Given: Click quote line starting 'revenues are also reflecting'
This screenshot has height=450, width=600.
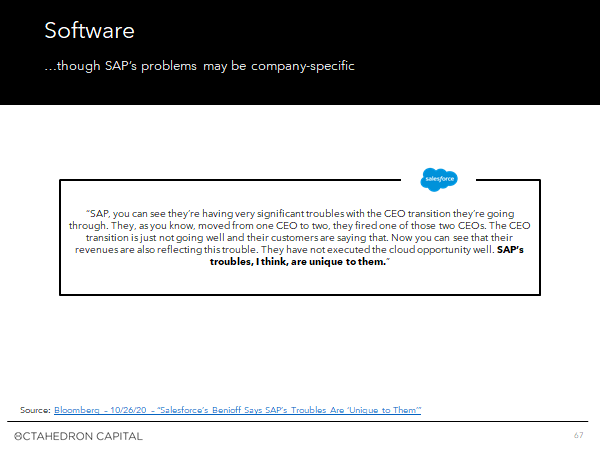Looking at the screenshot, I should tap(300, 249).
